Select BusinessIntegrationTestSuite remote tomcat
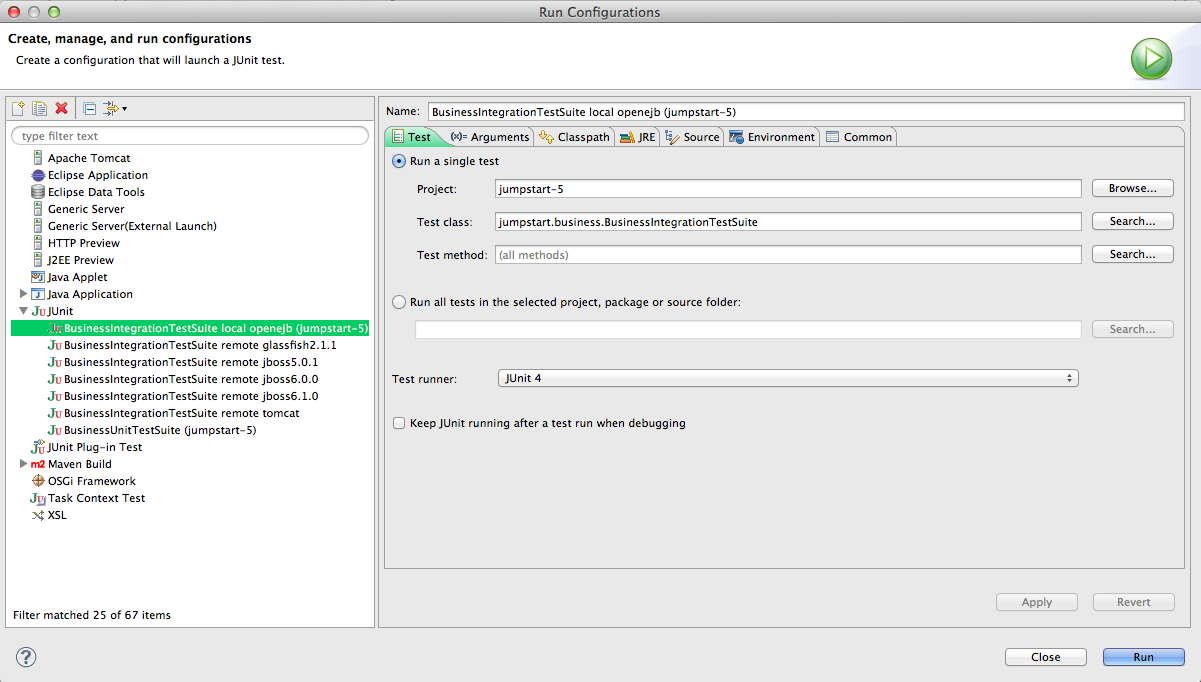 pyautogui.click(x=181, y=413)
